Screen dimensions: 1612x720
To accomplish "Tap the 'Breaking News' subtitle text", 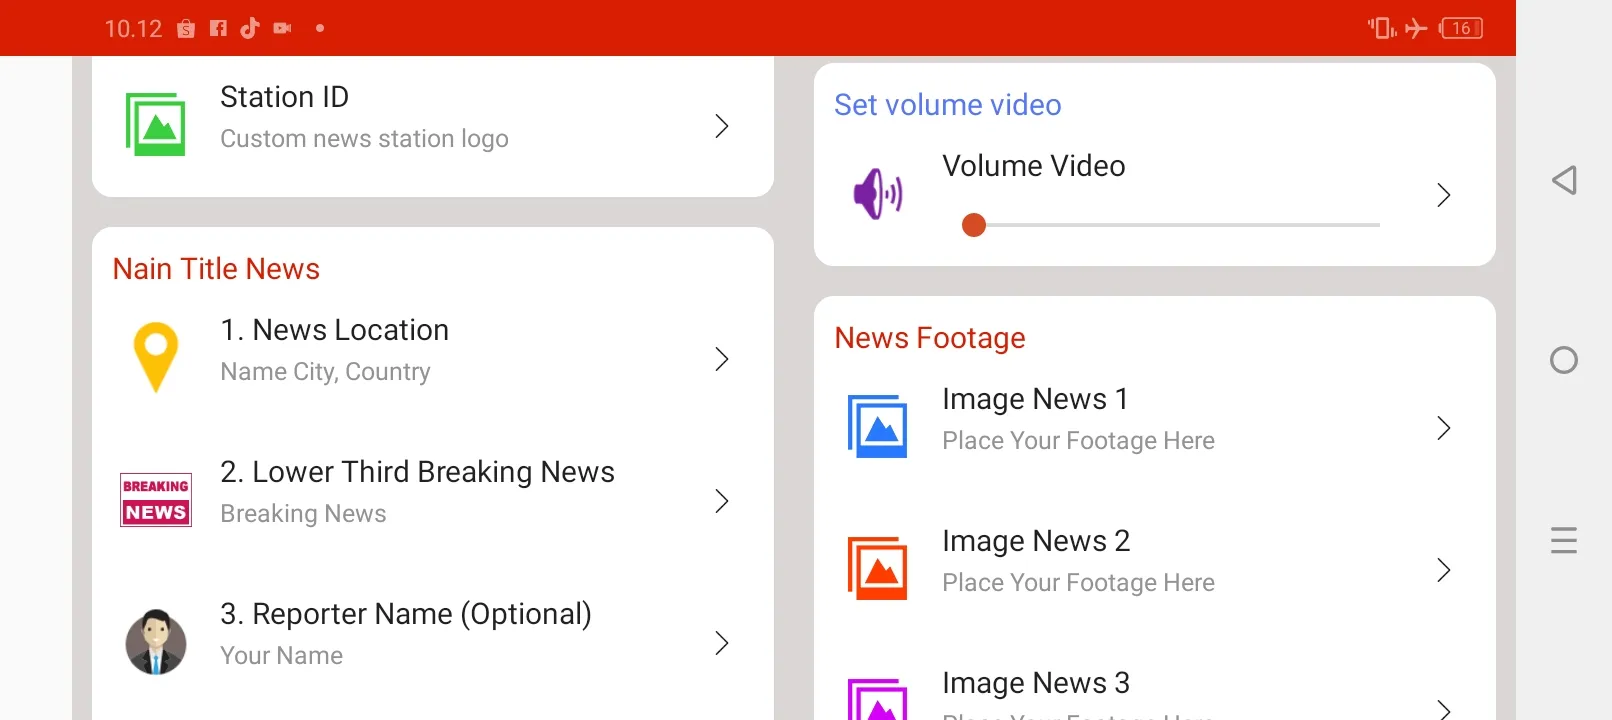I will [x=303, y=514].
